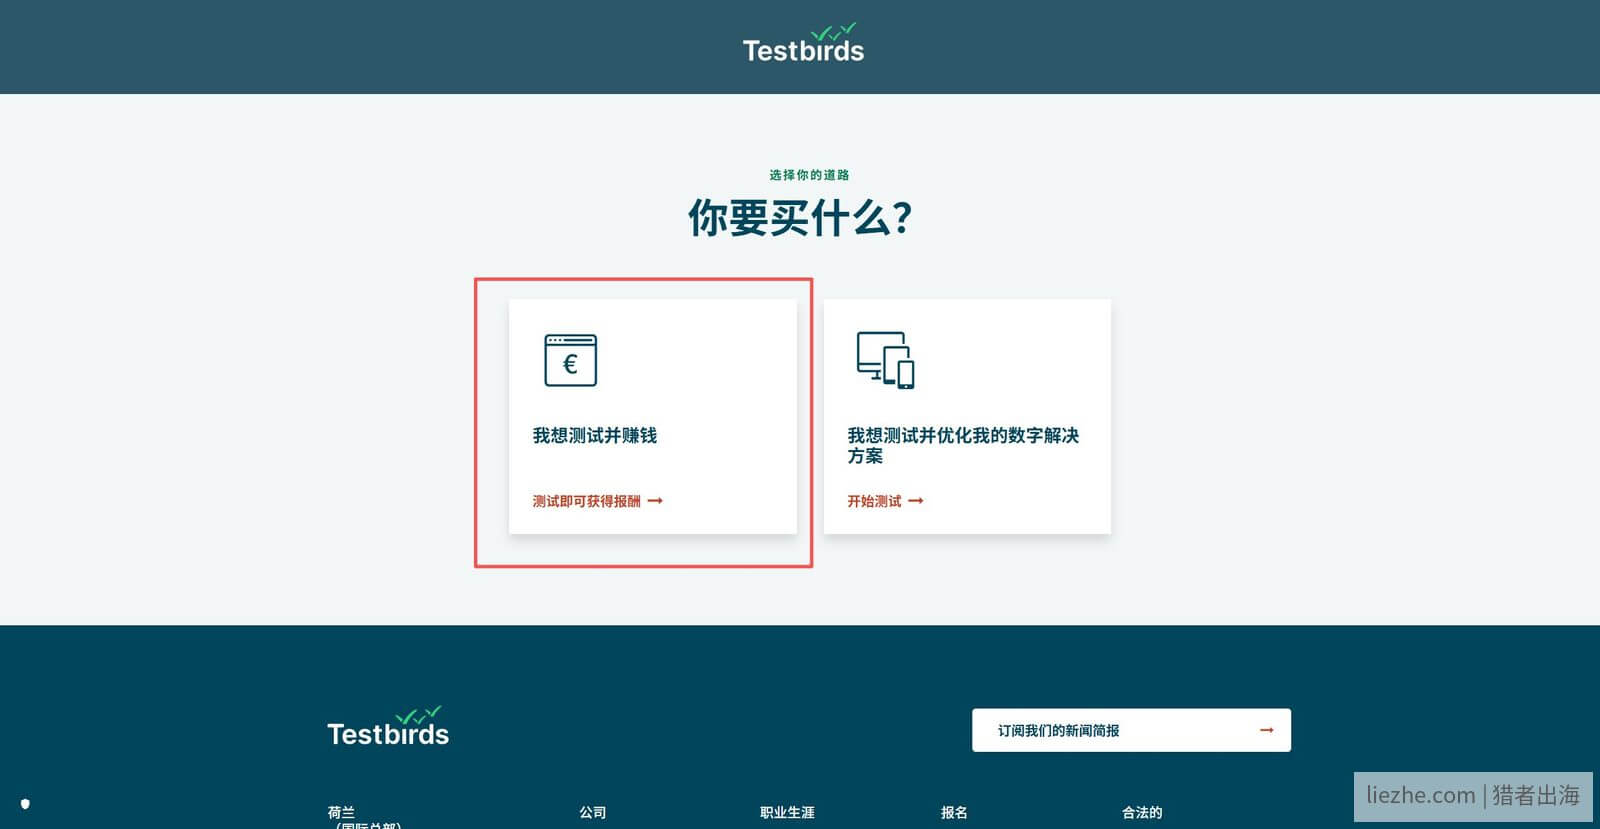Click the Testbirds logo in the header
The height and width of the screenshot is (829, 1600).
pos(803,44)
